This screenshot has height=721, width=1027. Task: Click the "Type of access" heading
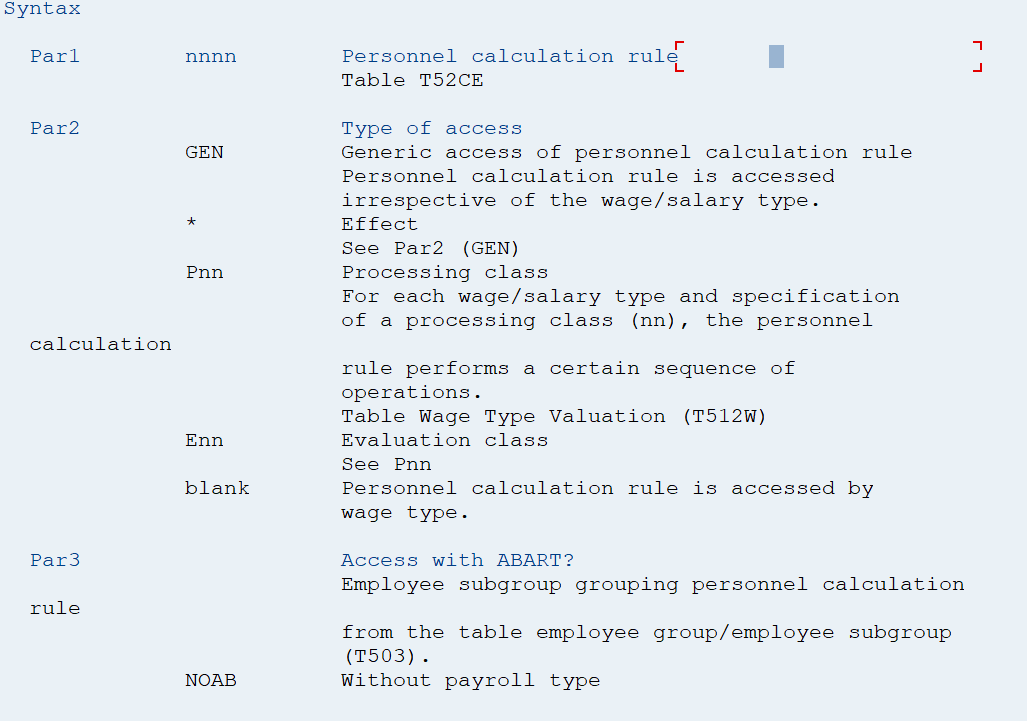click(x=432, y=128)
